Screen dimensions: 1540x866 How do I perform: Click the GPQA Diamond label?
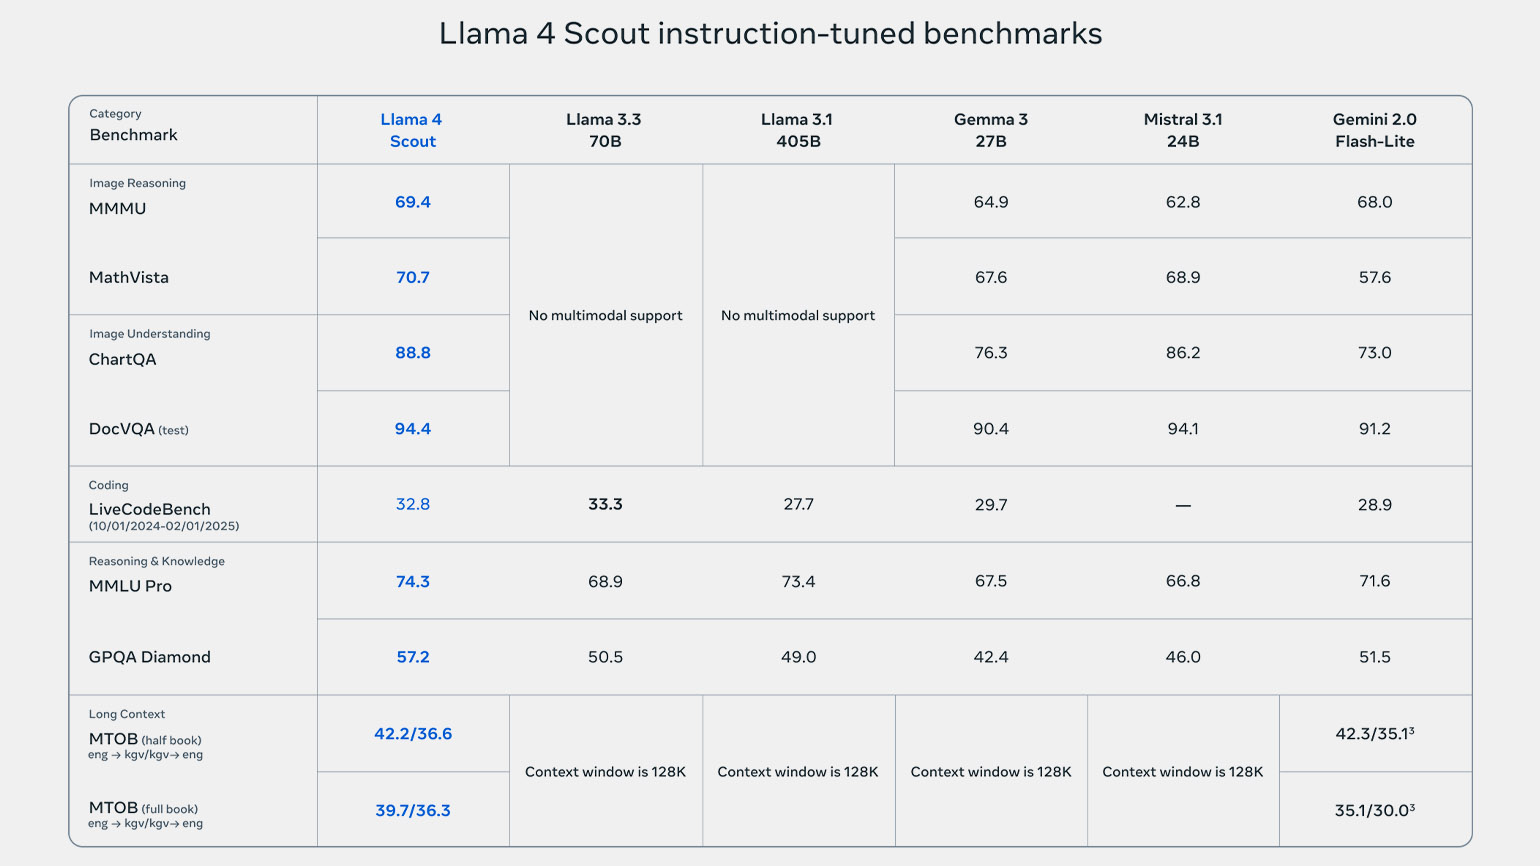click(150, 657)
